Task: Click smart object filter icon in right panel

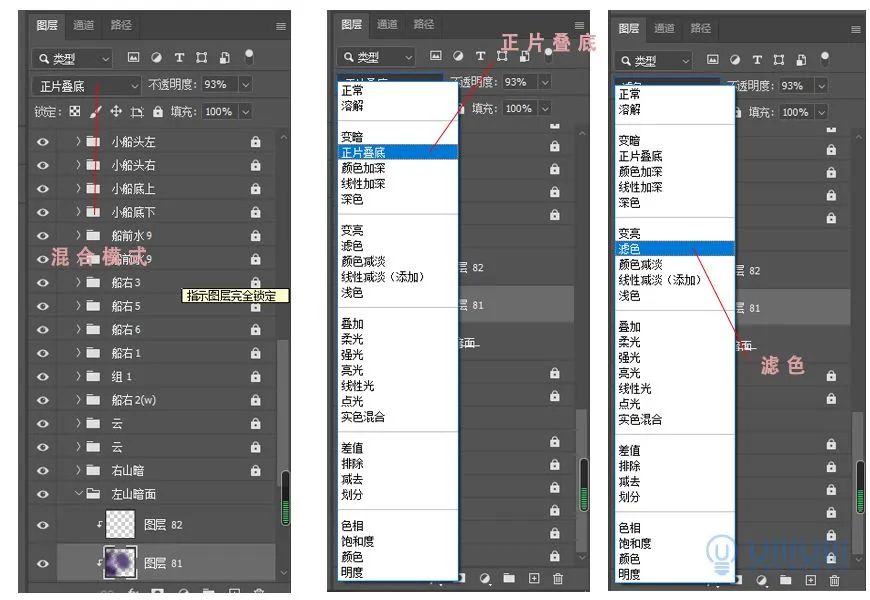Action: coord(801,59)
